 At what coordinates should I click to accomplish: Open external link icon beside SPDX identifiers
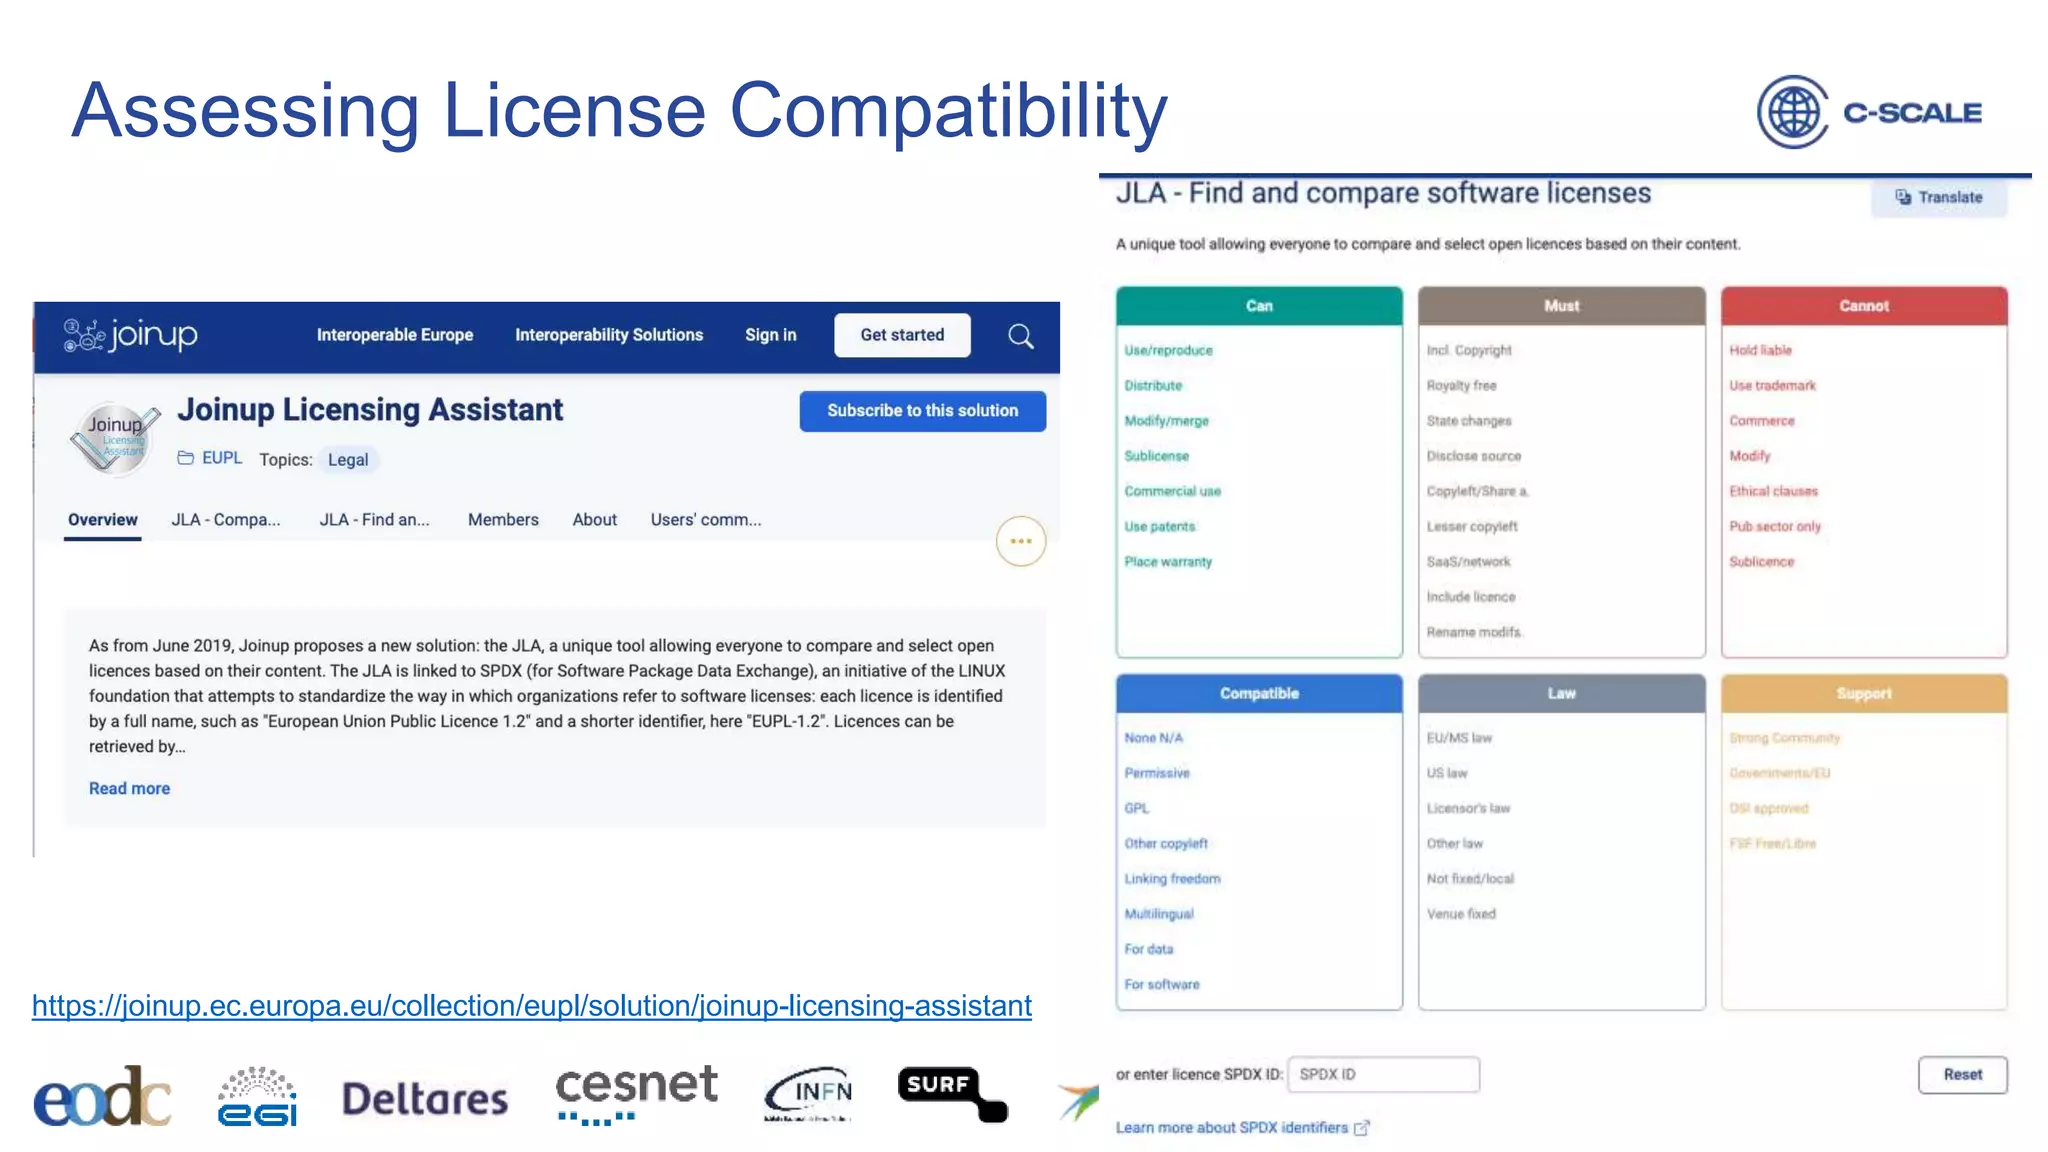(x=1361, y=1128)
